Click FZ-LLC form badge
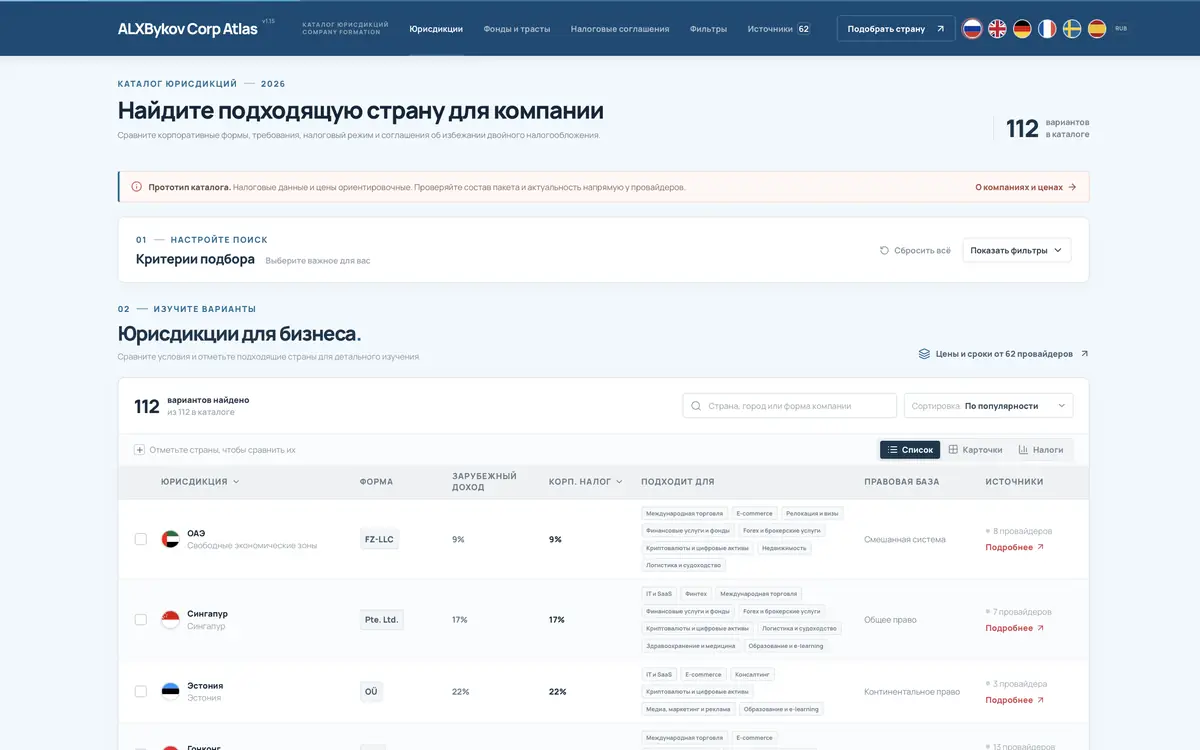 (379, 539)
